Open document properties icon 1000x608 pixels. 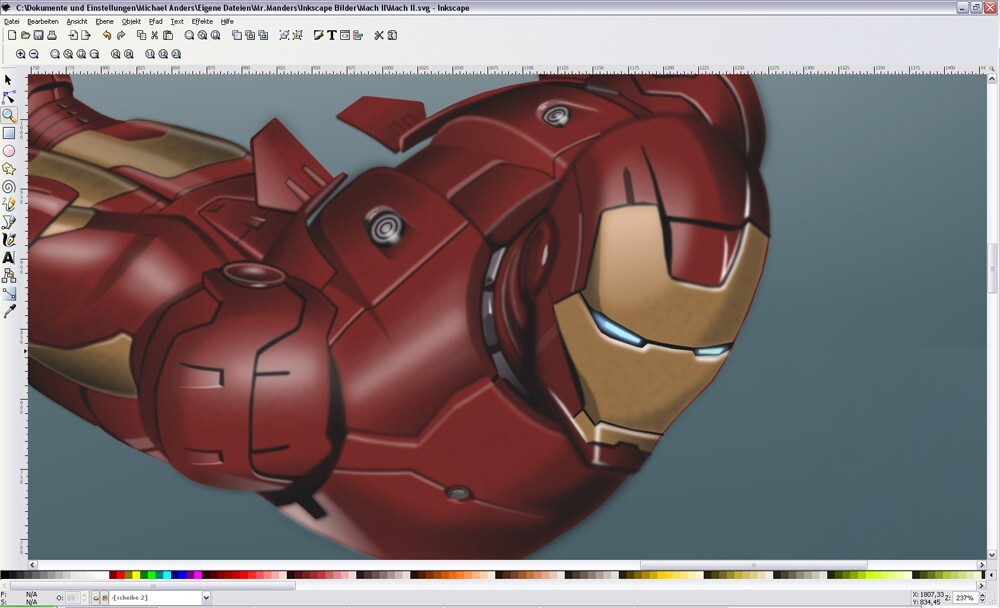point(392,36)
